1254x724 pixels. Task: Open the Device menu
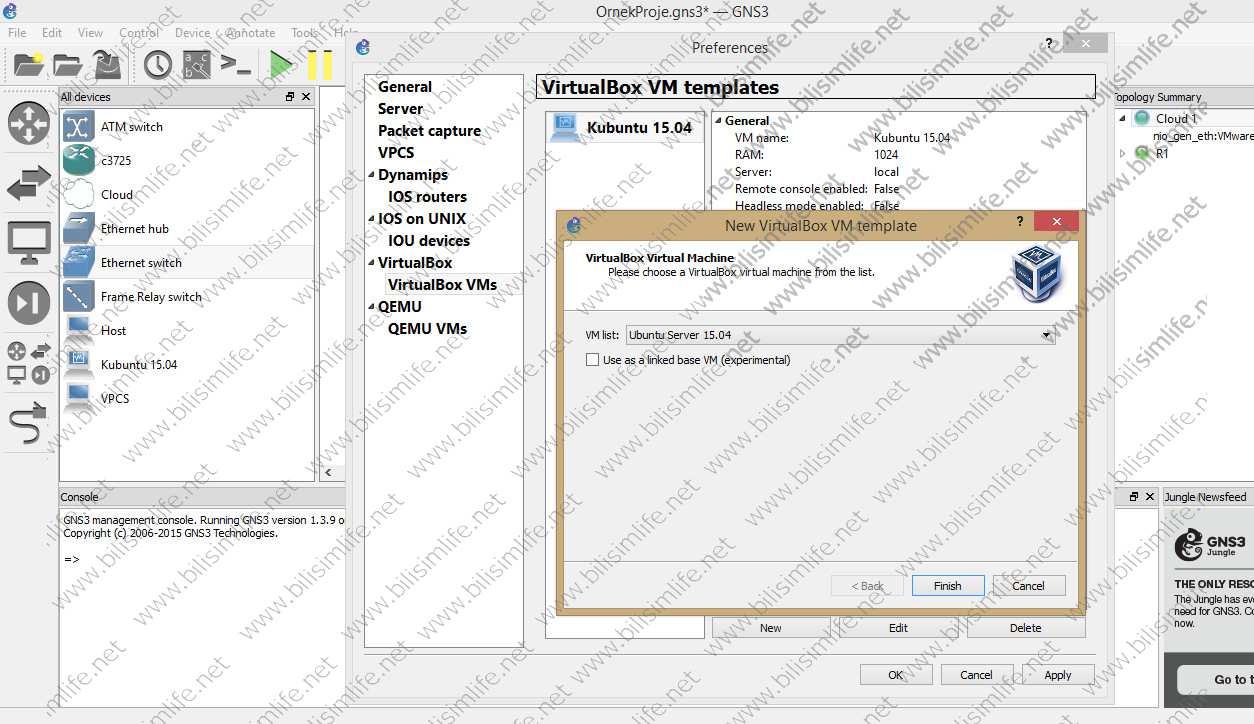(x=193, y=33)
